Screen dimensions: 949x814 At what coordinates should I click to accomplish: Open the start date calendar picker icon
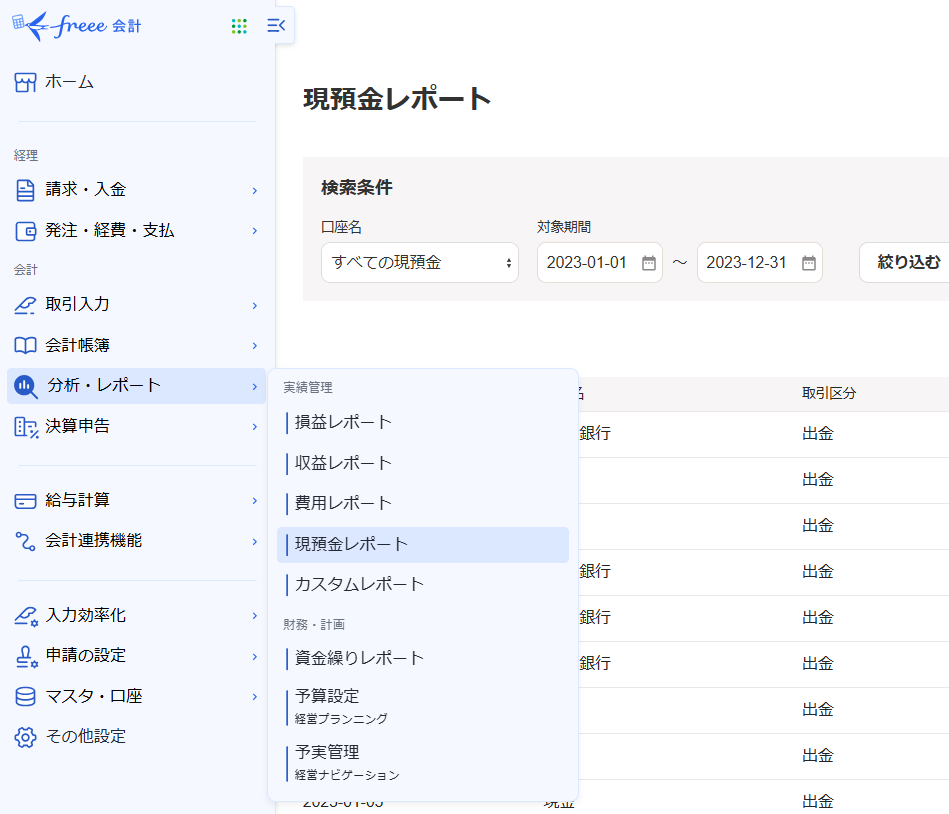(648, 263)
